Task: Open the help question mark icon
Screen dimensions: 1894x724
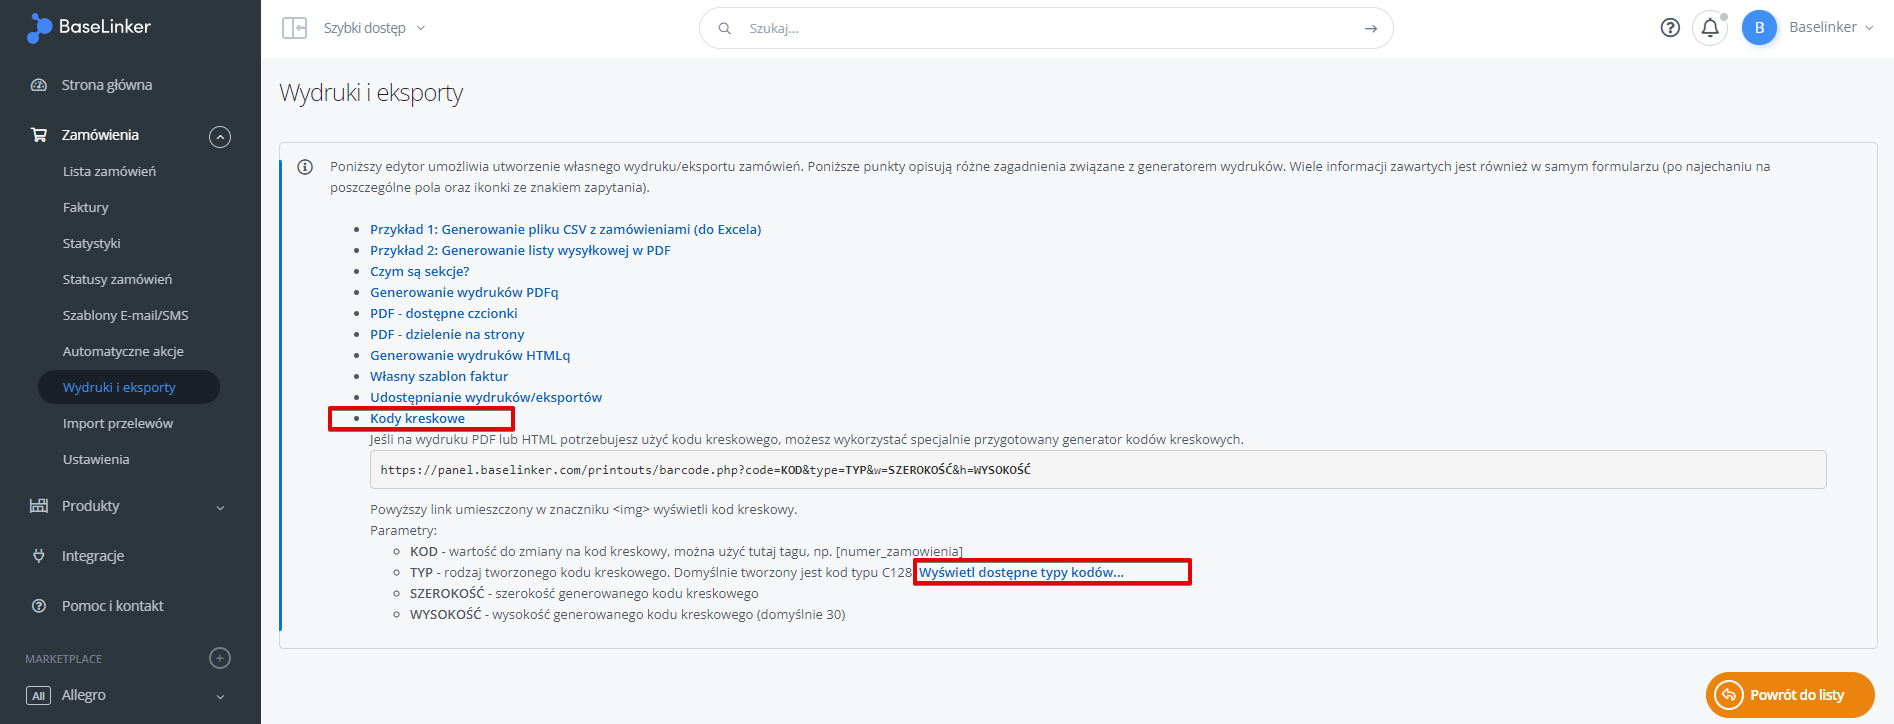Action: [1670, 27]
